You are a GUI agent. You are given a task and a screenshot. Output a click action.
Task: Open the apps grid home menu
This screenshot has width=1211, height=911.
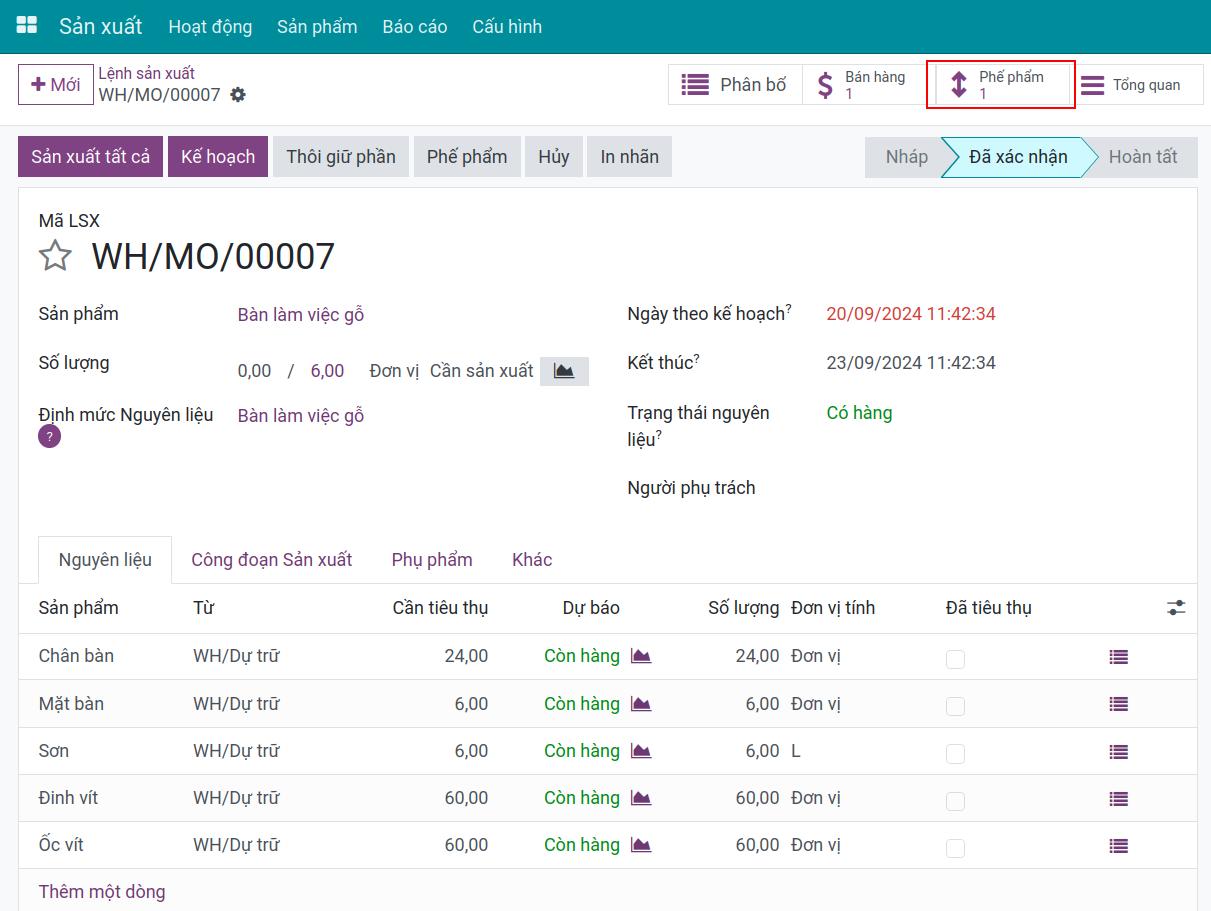point(27,26)
